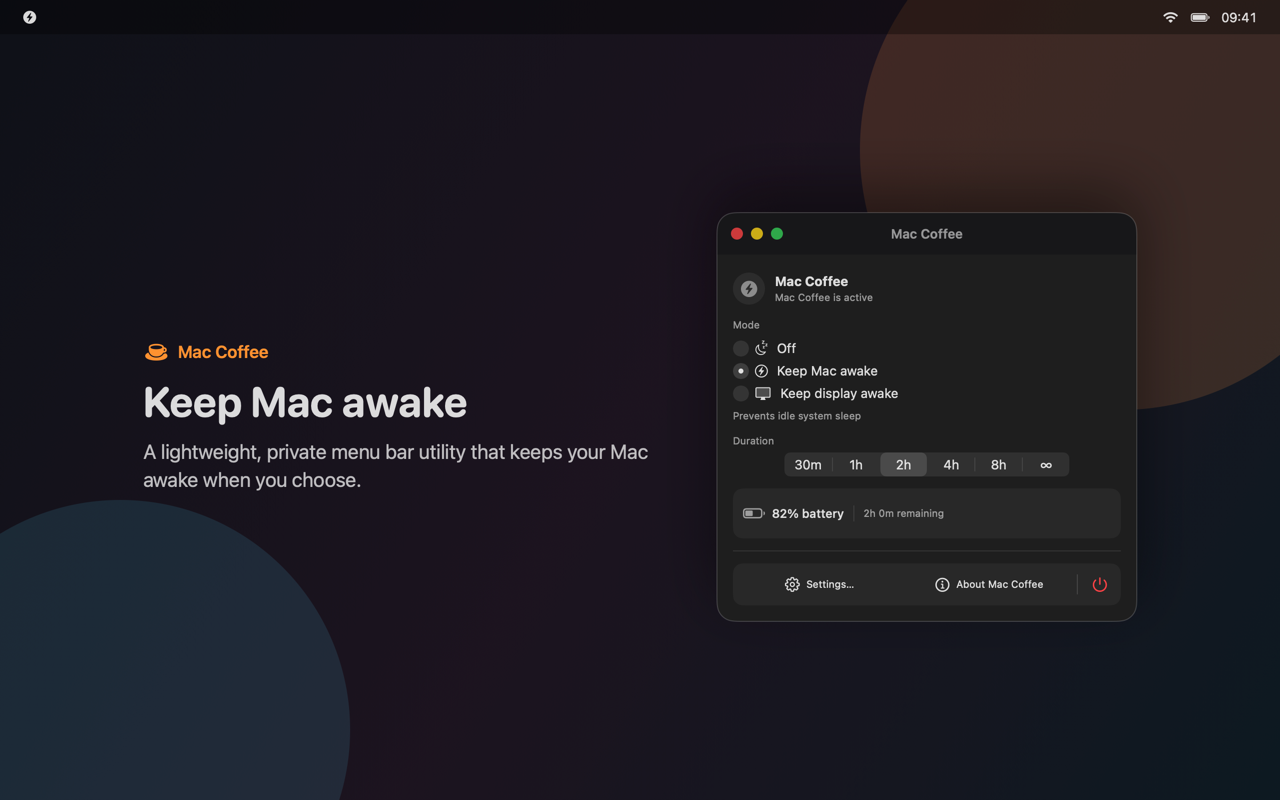Click the '2h 0m remaining' text
The image size is (1280, 800).
tap(904, 513)
